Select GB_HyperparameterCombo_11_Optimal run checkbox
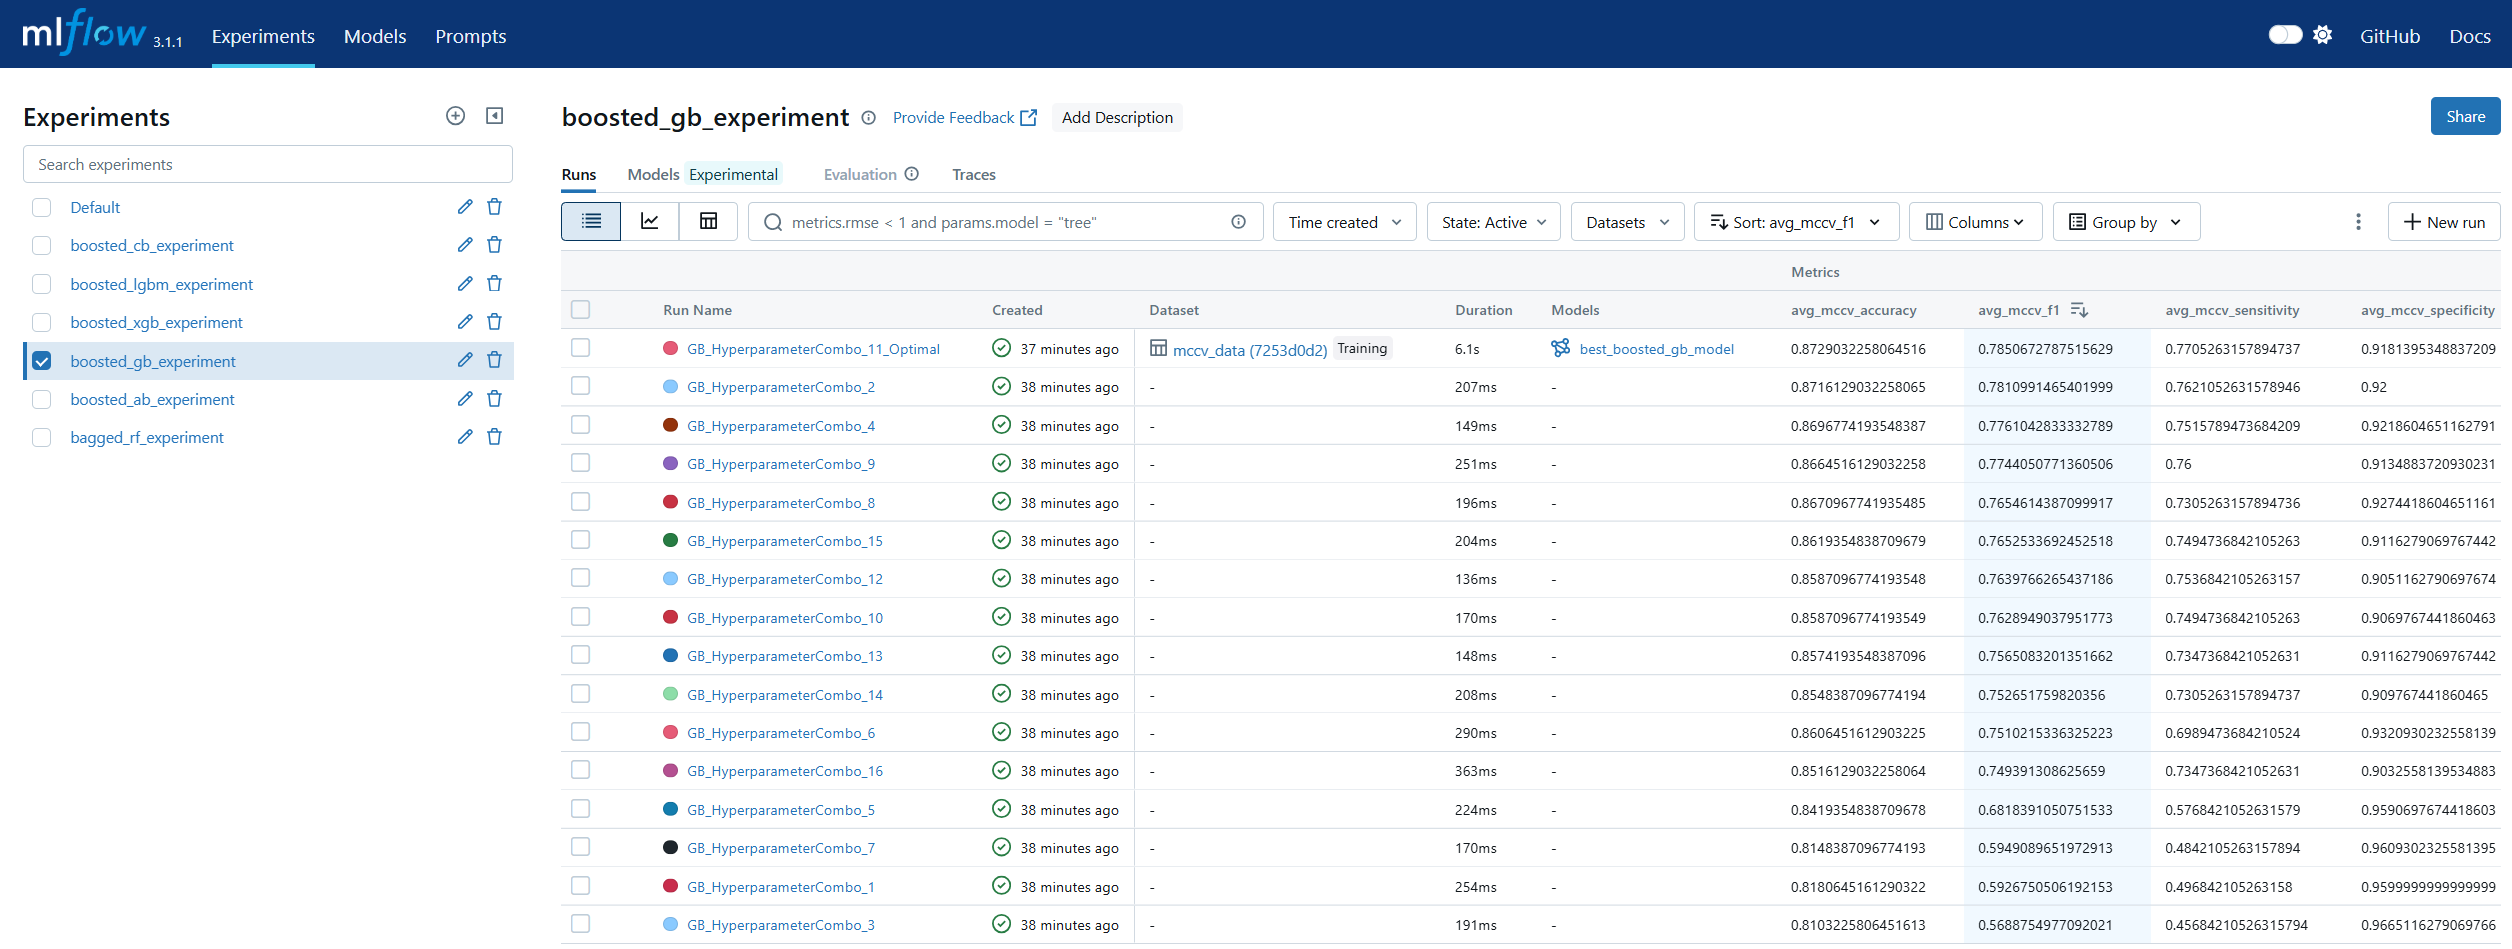Viewport: 2512px width, 949px height. point(580,348)
